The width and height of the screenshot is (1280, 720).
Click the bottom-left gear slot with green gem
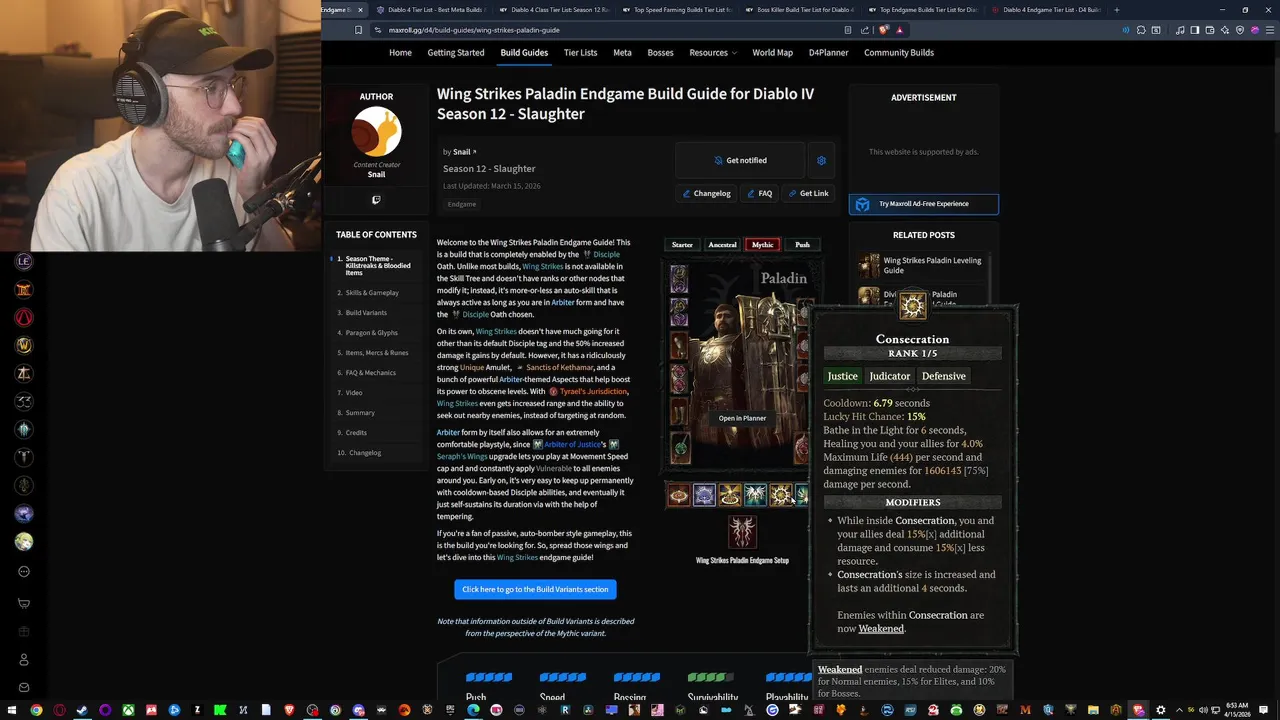click(680, 447)
